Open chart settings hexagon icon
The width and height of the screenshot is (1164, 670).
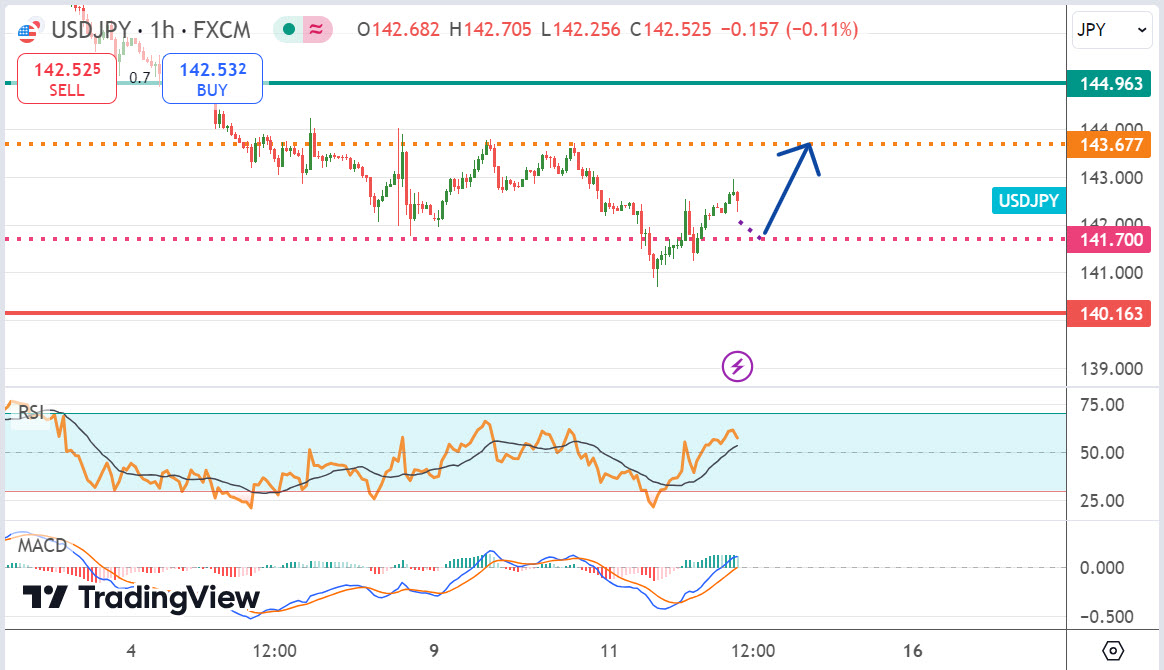point(1115,651)
